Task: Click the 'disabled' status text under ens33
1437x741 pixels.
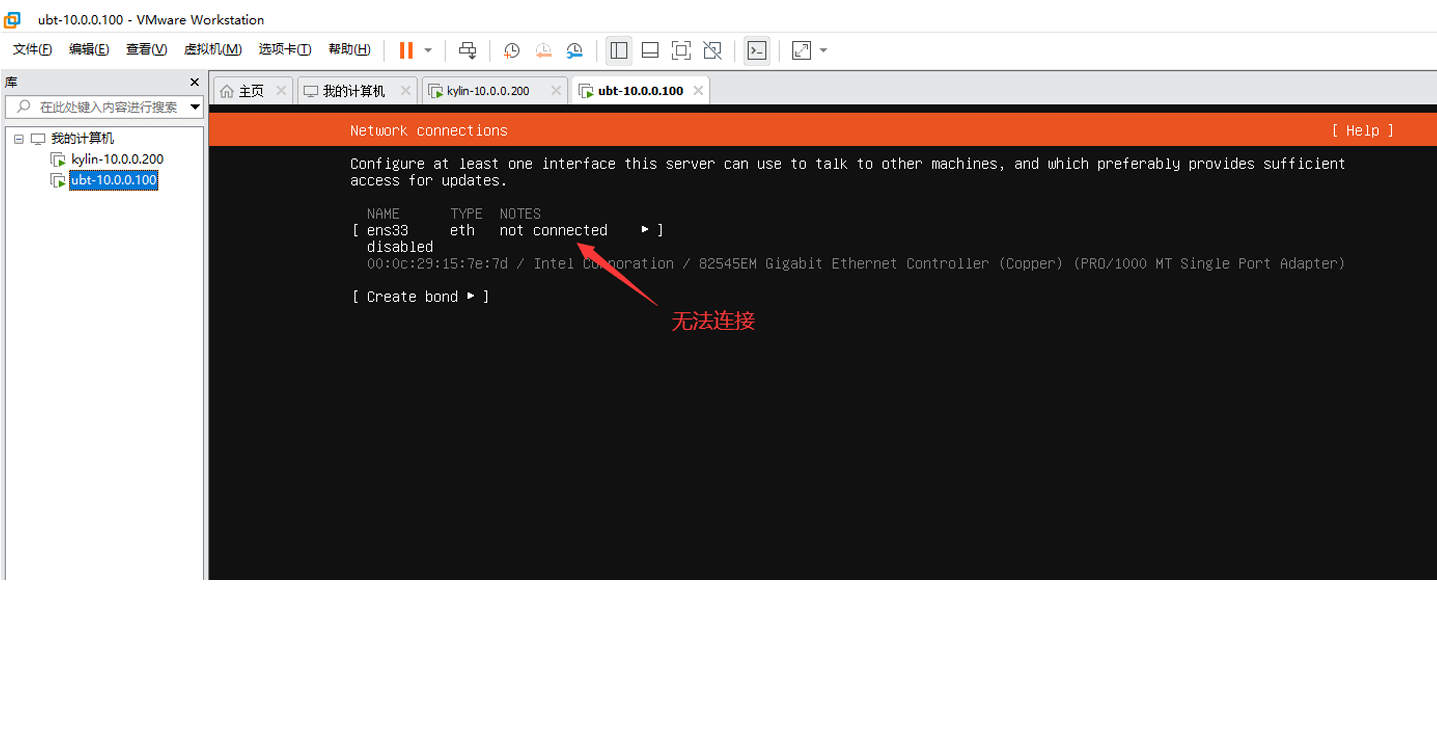Action: pyautogui.click(x=400, y=247)
